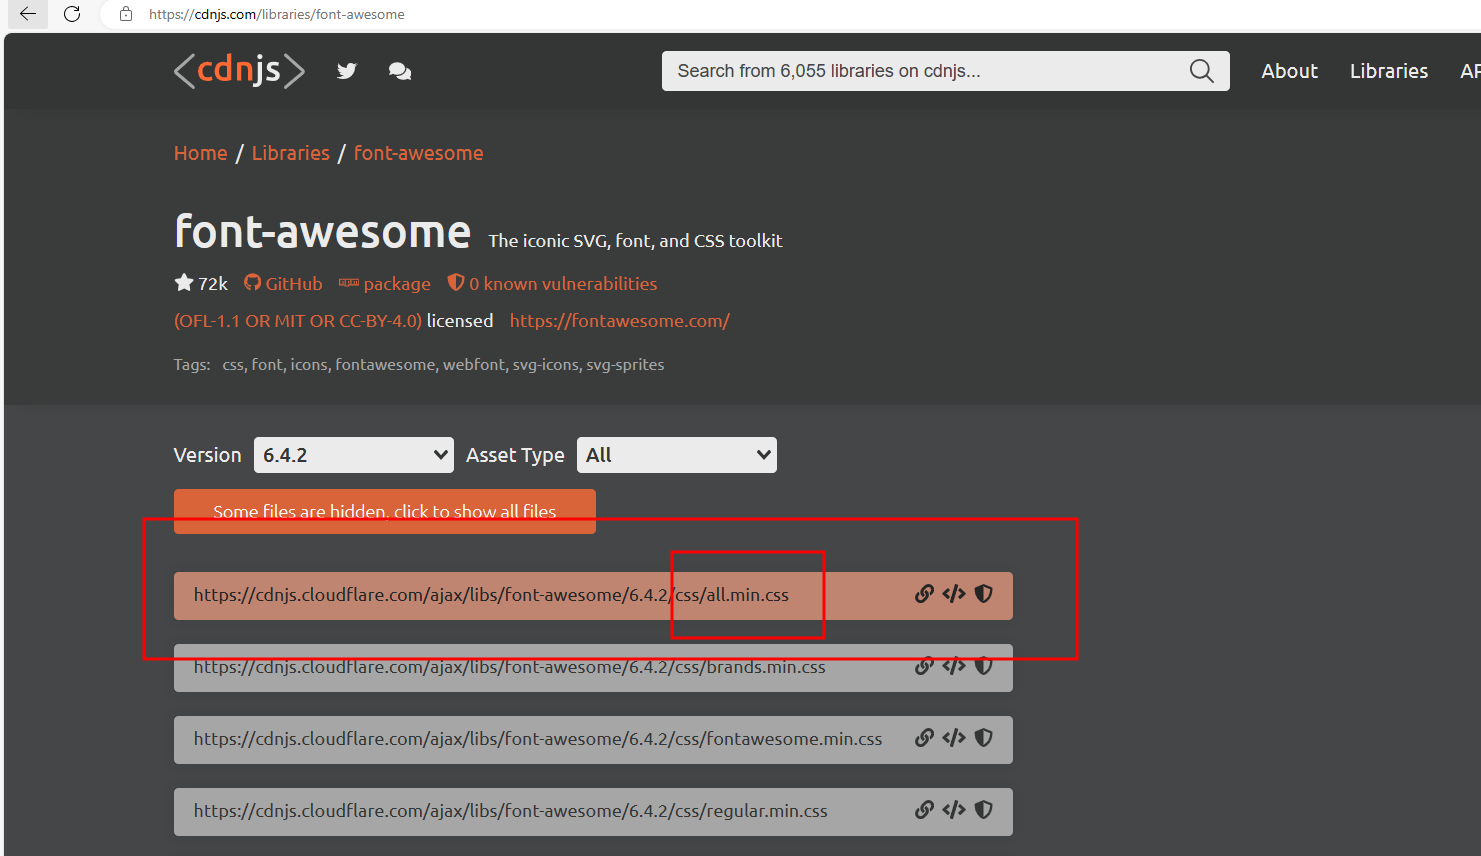
Task: Open the Asset Type All dropdown
Action: click(677, 455)
